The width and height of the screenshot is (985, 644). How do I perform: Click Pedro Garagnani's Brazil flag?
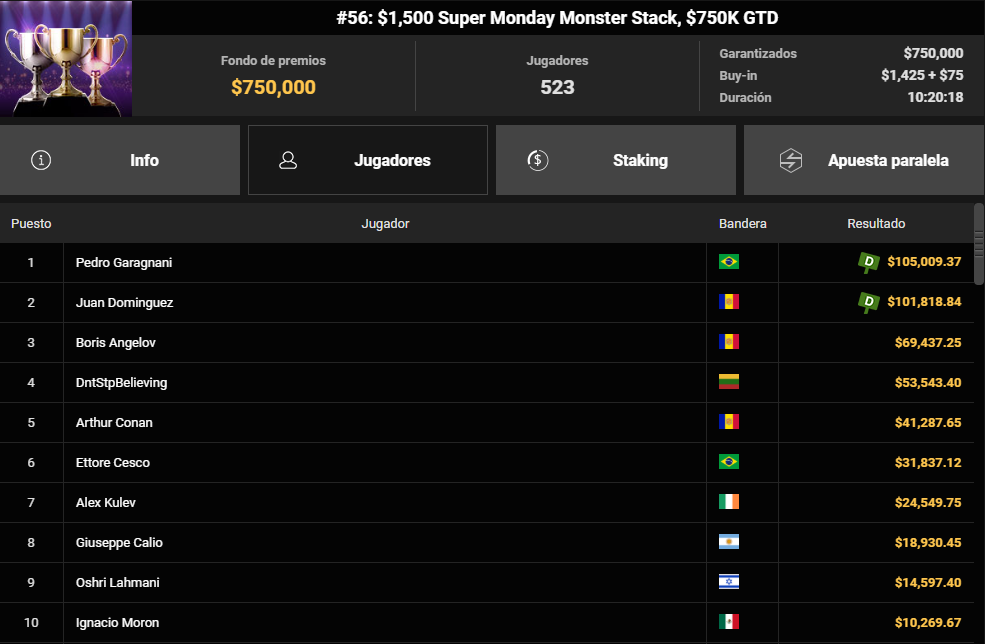729,262
